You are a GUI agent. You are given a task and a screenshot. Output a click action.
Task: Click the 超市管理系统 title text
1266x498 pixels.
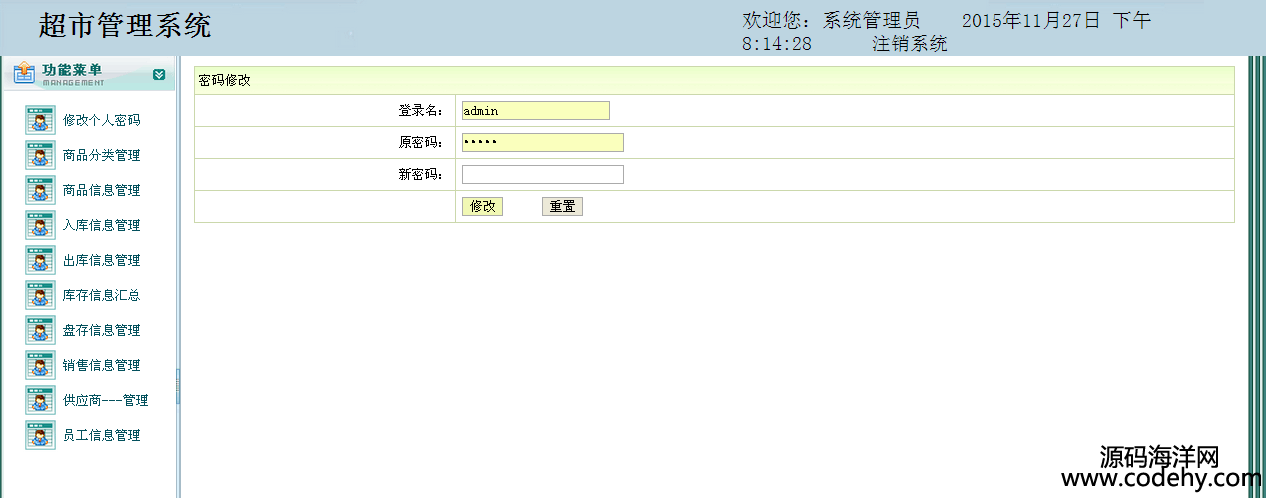125,26
